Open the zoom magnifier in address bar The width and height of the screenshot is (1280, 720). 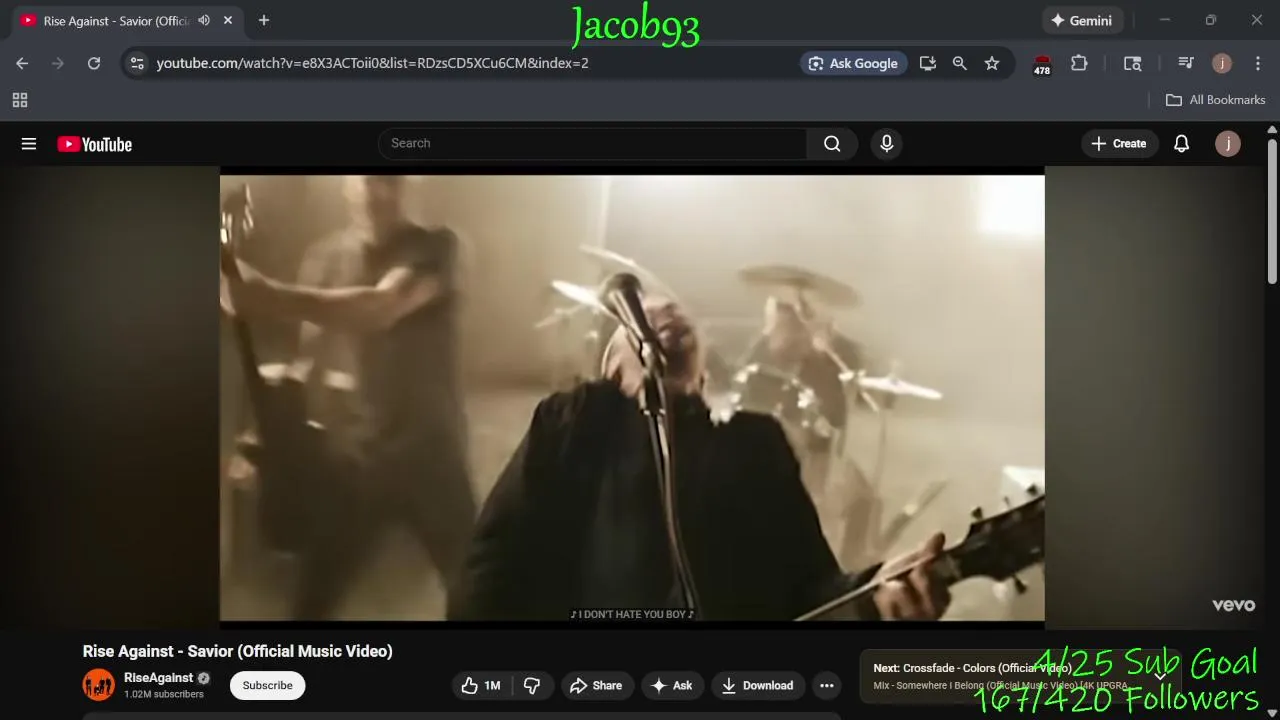tap(960, 63)
